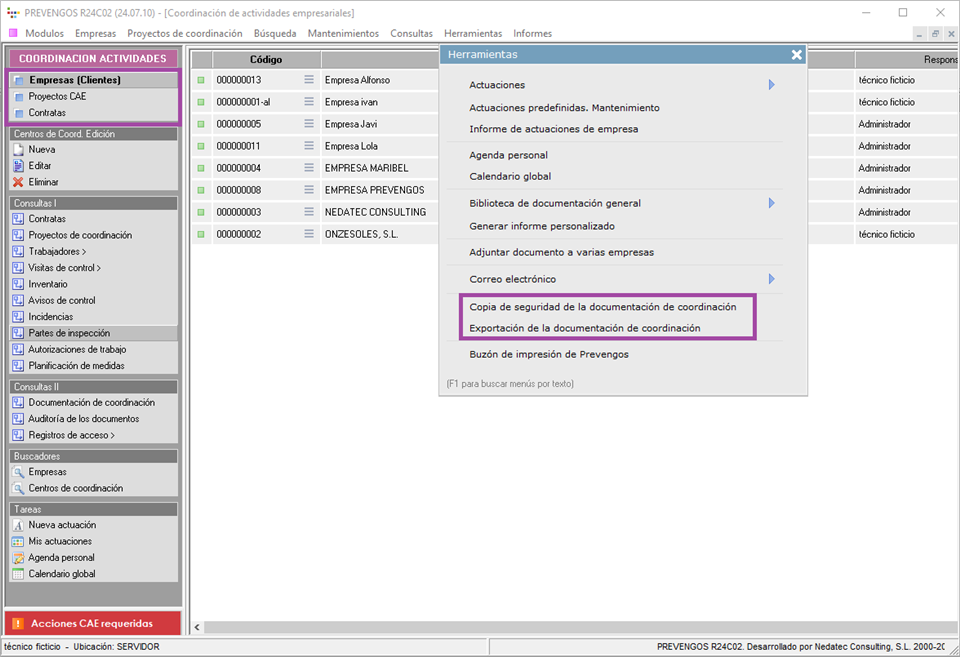Open Agenda personal task icon in sidebar
The image size is (960, 657).
tap(19, 558)
